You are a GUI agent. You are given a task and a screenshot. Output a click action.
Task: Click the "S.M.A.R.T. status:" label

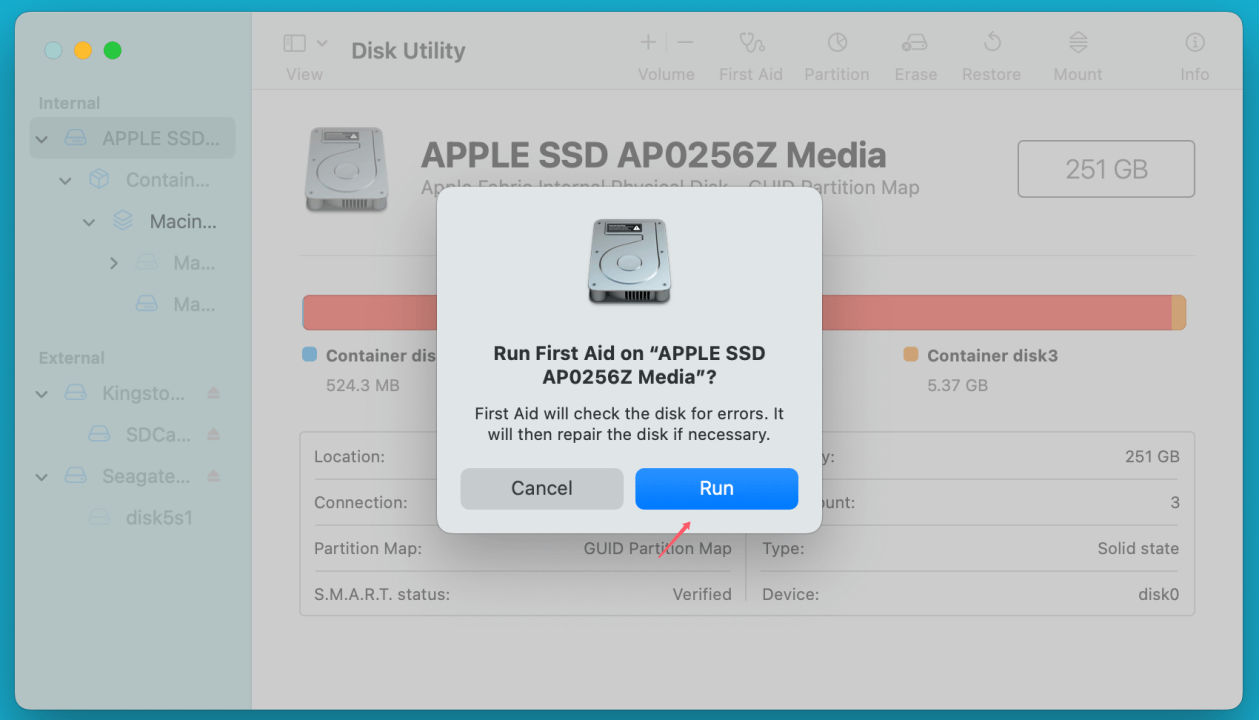click(382, 595)
